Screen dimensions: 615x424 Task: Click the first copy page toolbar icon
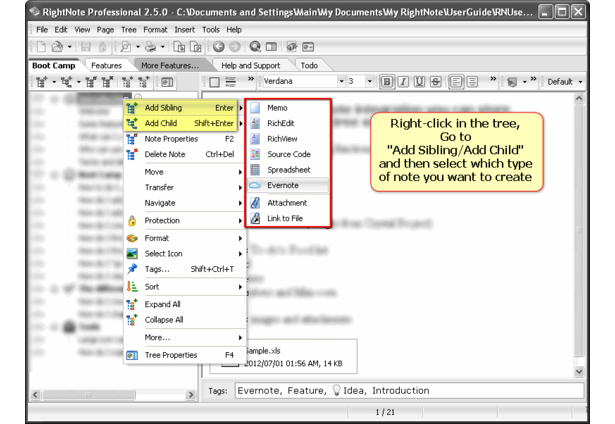(x=179, y=47)
